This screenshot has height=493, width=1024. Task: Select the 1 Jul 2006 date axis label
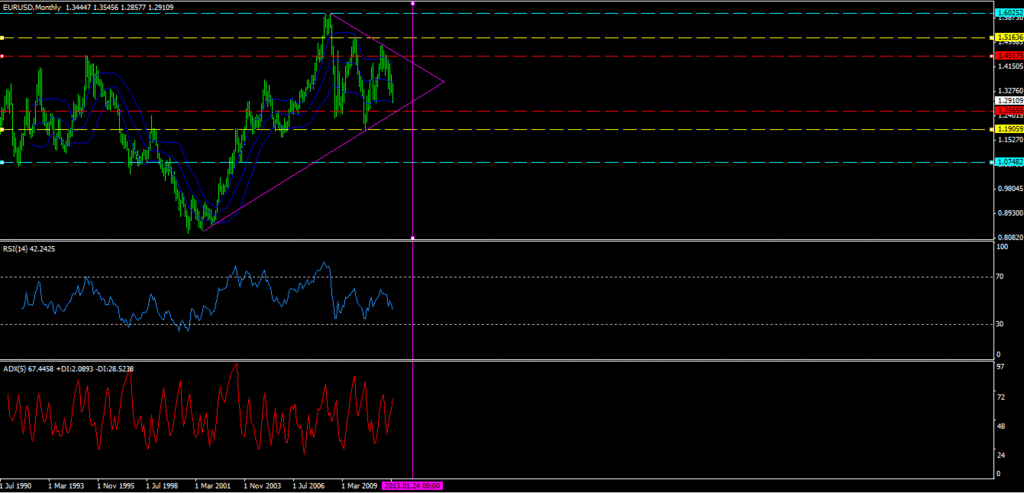point(310,486)
